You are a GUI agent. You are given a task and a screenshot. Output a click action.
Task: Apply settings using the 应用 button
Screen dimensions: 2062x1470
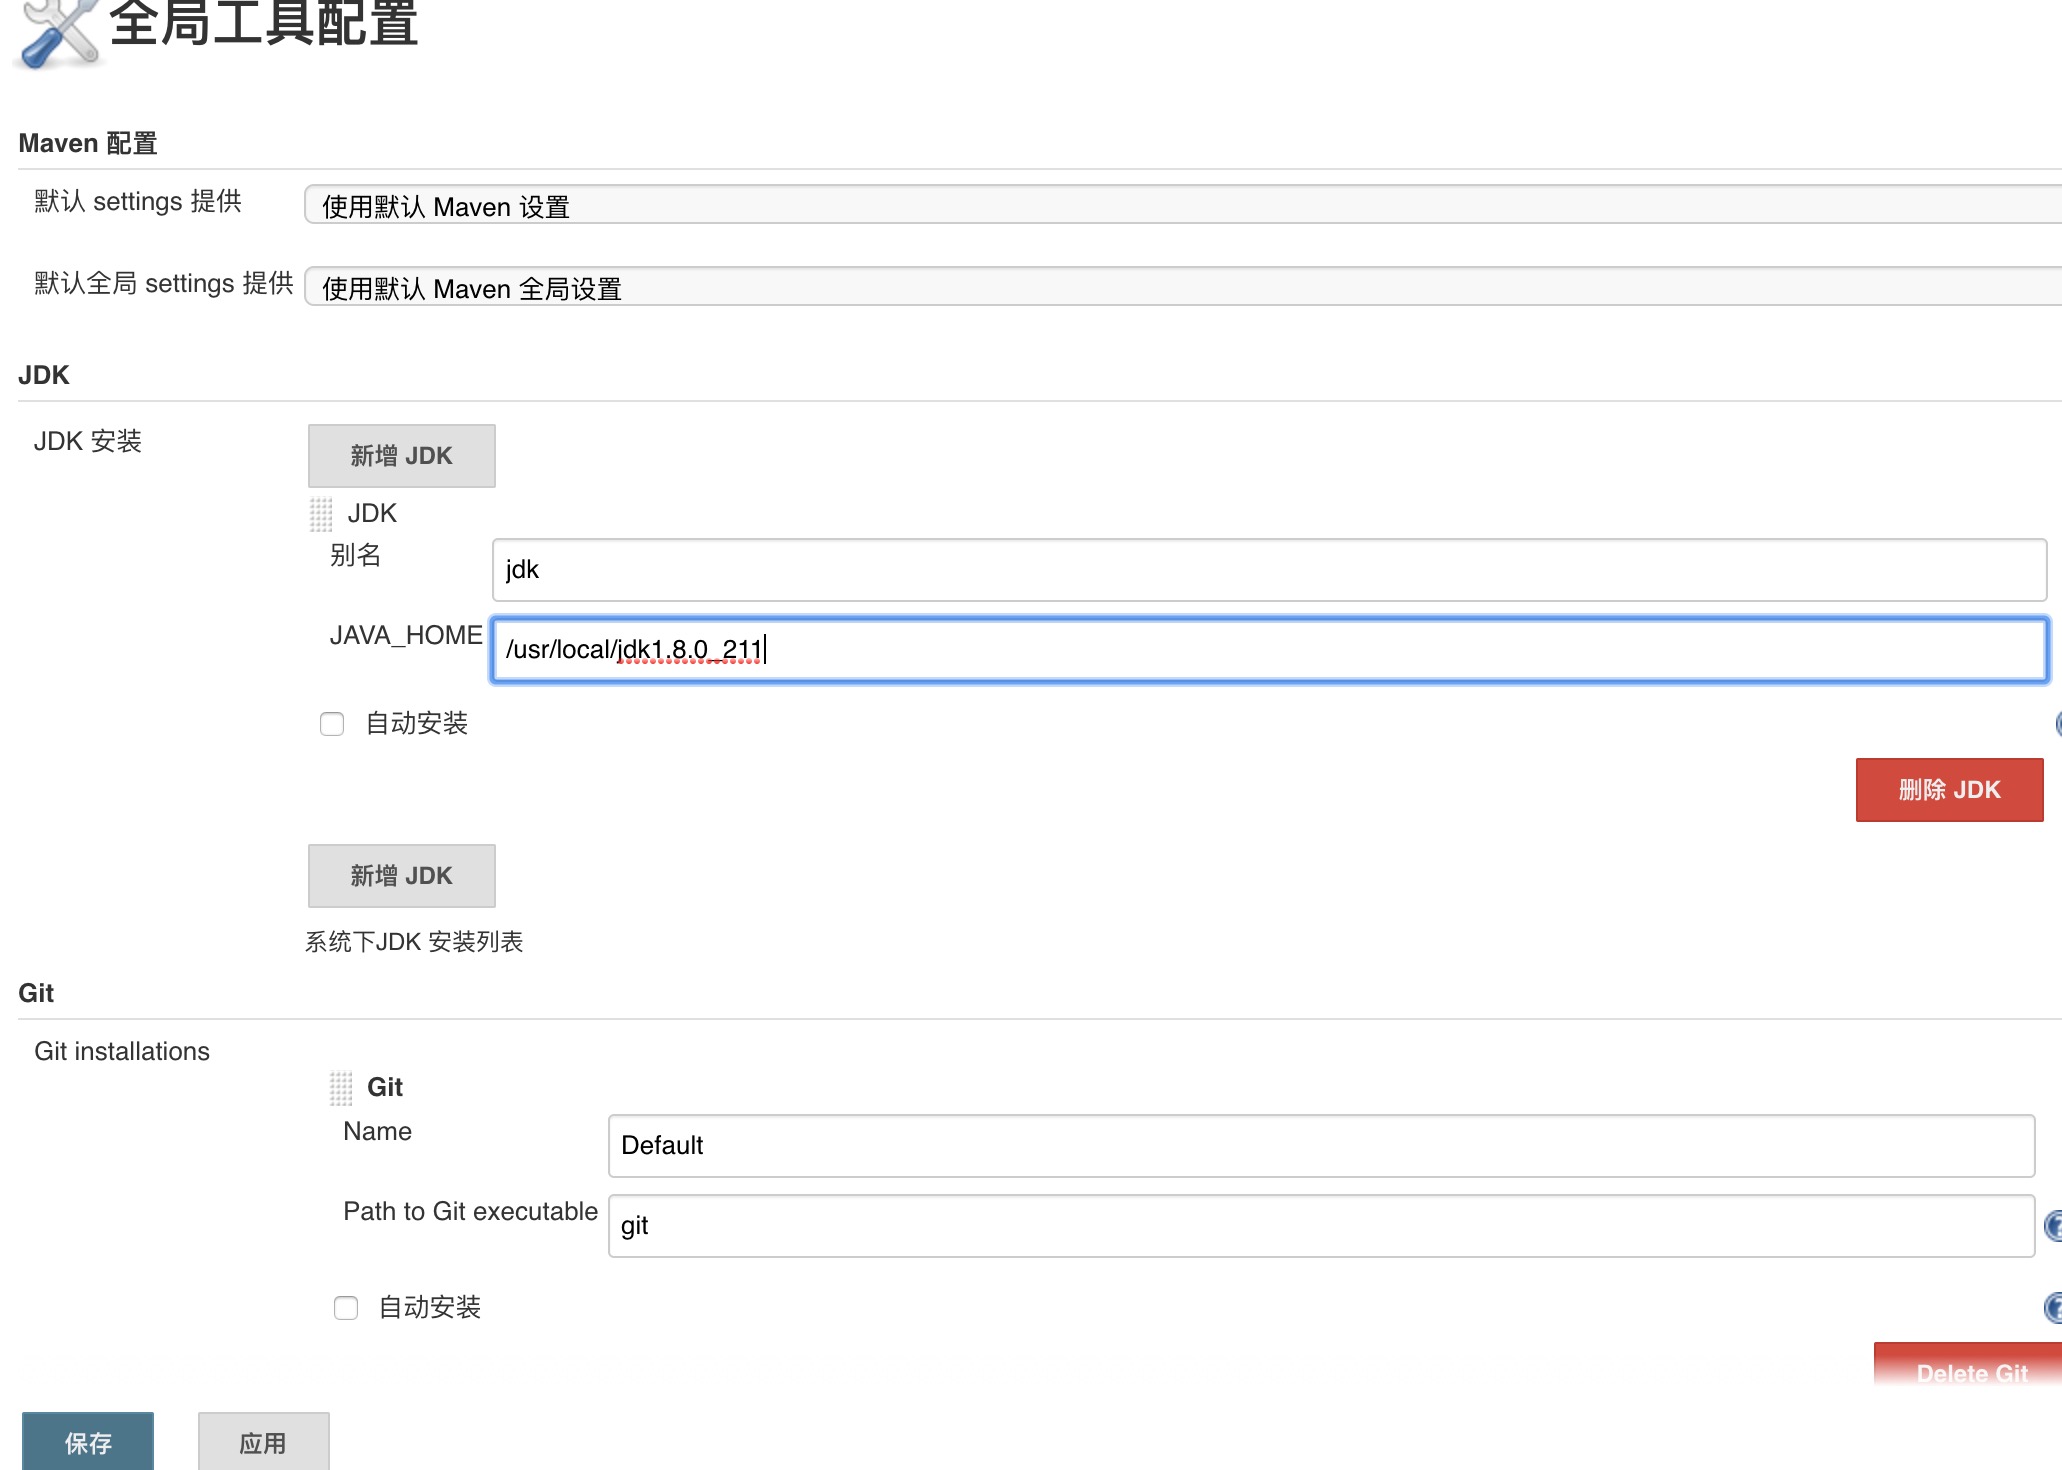(263, 1442)
